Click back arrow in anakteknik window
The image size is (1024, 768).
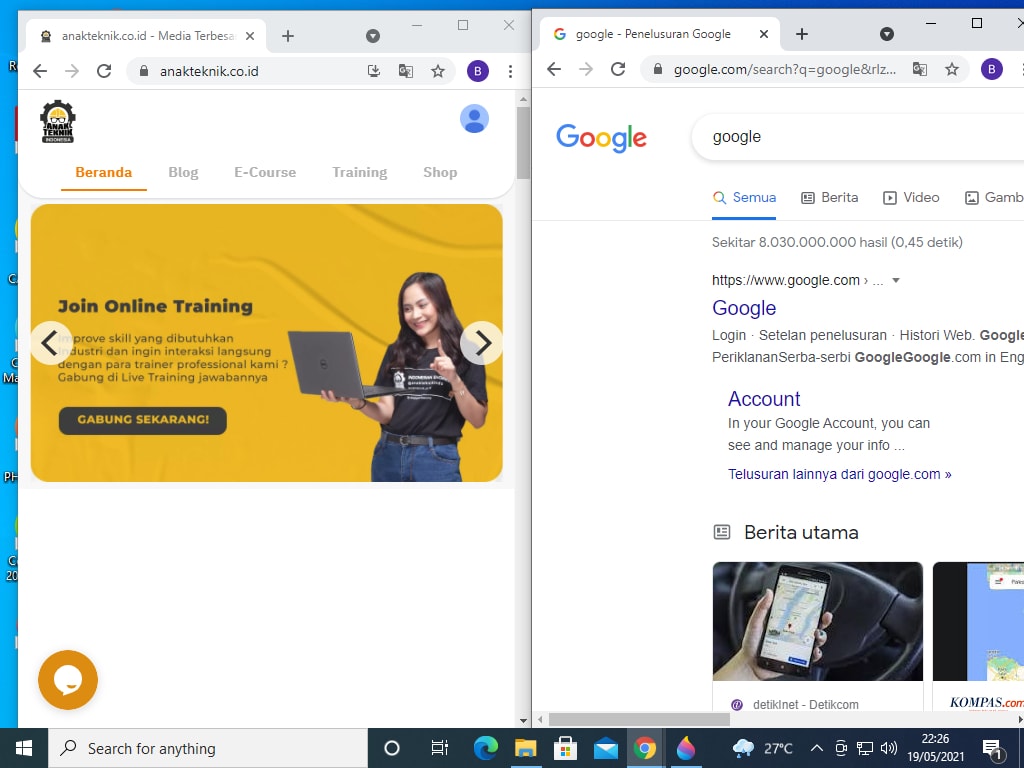pyautogui.click(x=40, y=71)
